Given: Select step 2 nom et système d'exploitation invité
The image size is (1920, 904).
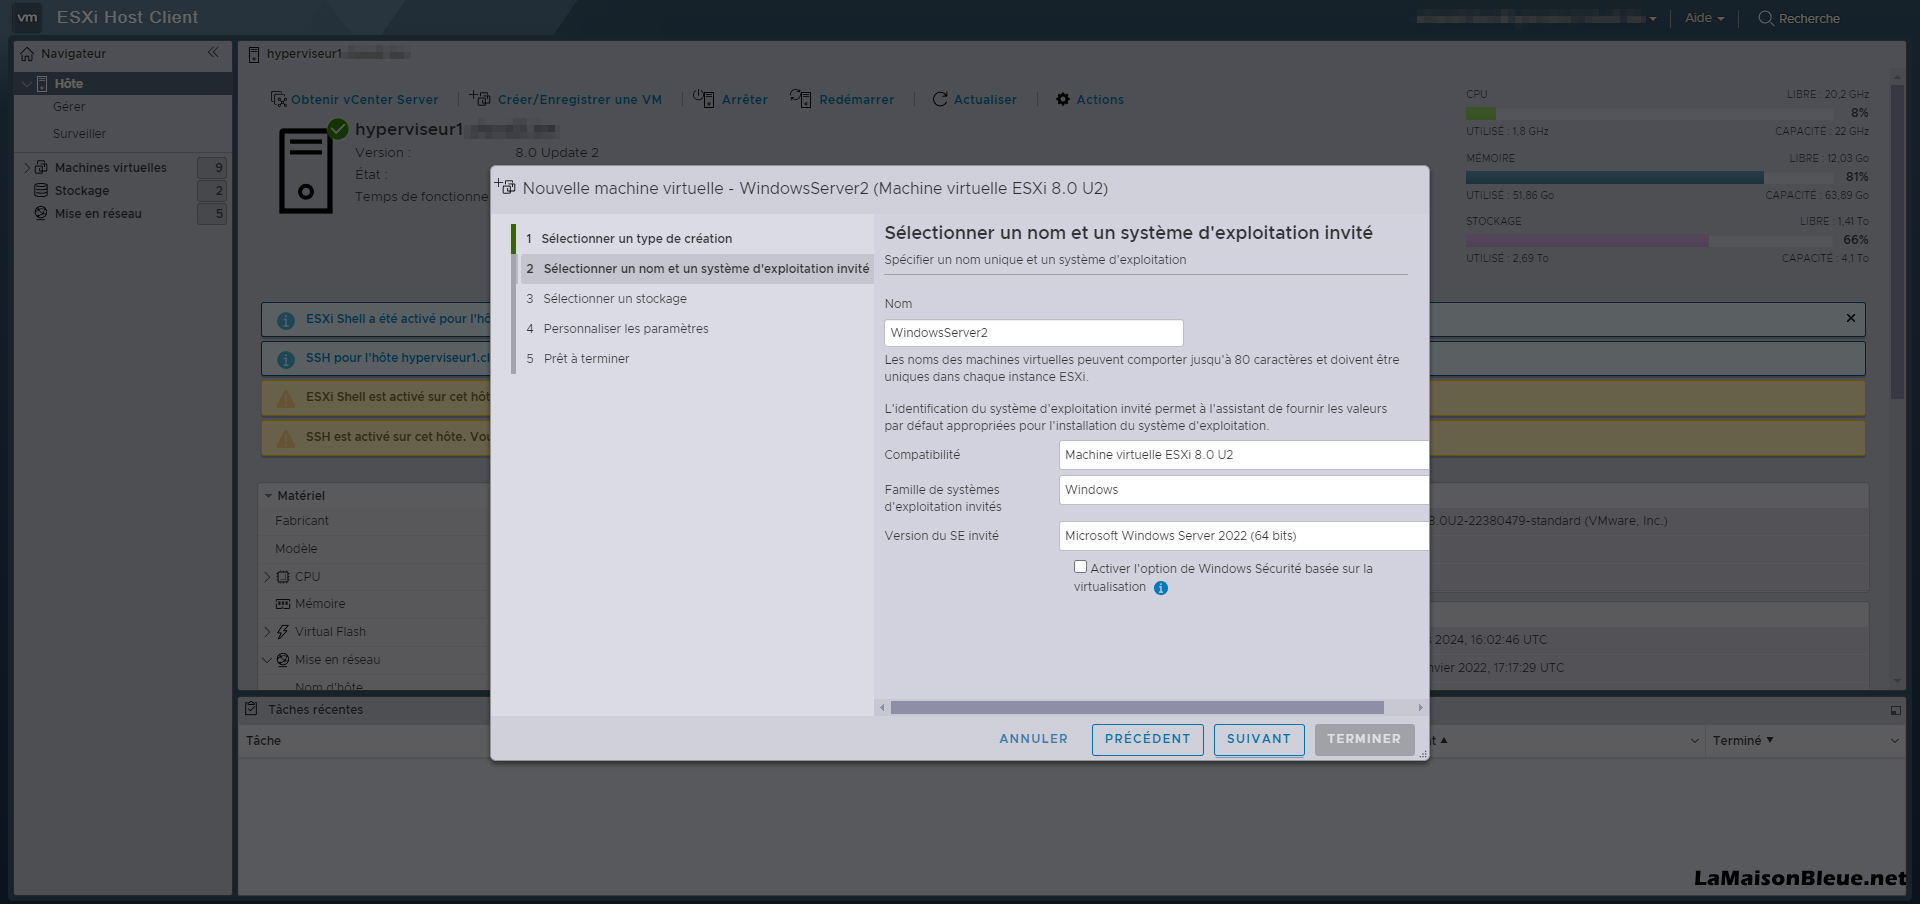Looking at the screenshot, I should (697, 269).
